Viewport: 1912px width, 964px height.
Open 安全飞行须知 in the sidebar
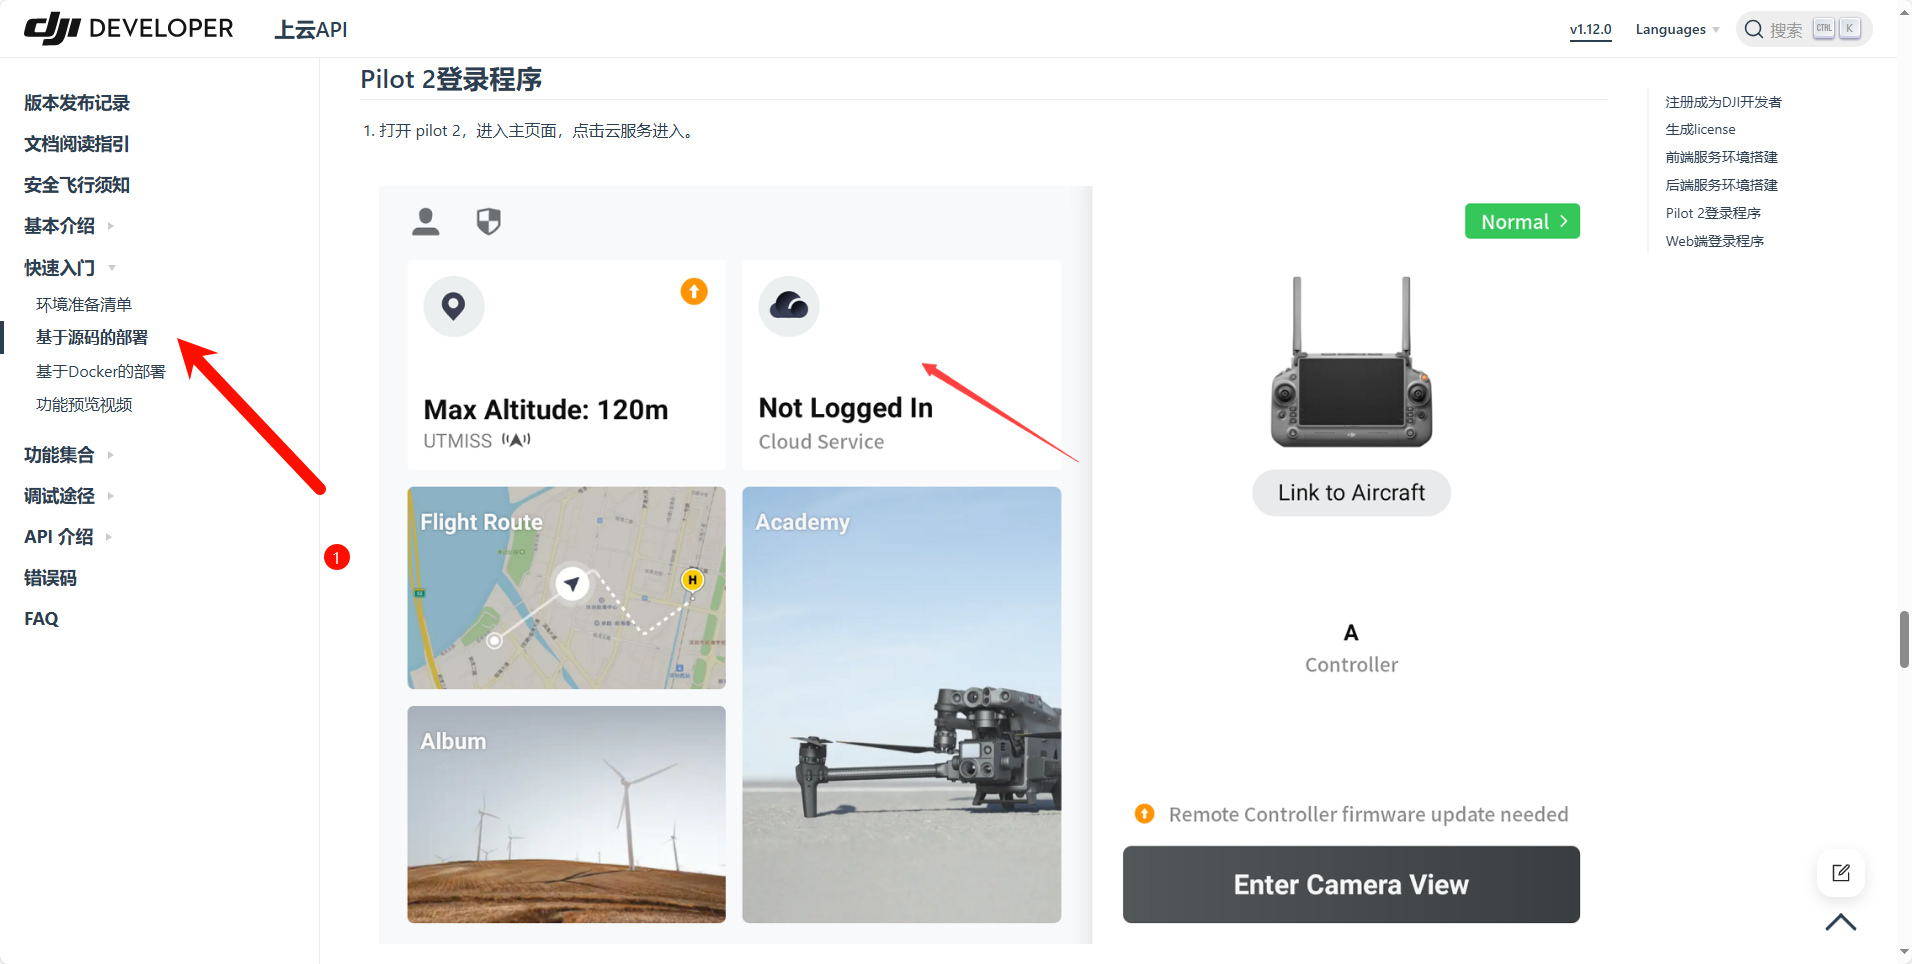click(77, 185)
